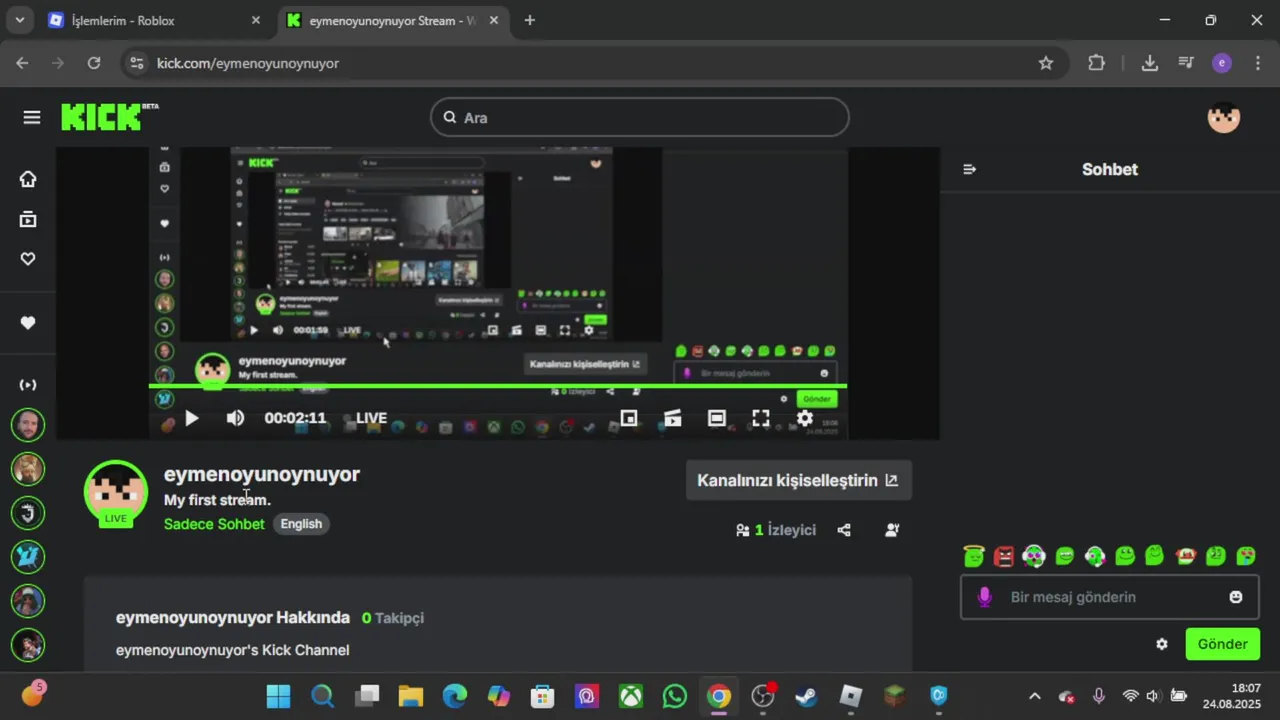1280x720 pixels.
Task: Click the filled white heart sidebar icon
Action: [x=28, y=323]
